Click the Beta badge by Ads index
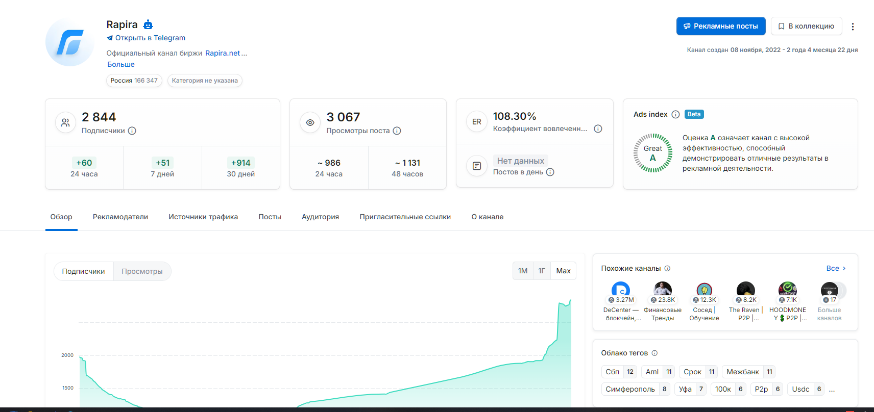This screenshot has height=412, width=874. [694, 114]
